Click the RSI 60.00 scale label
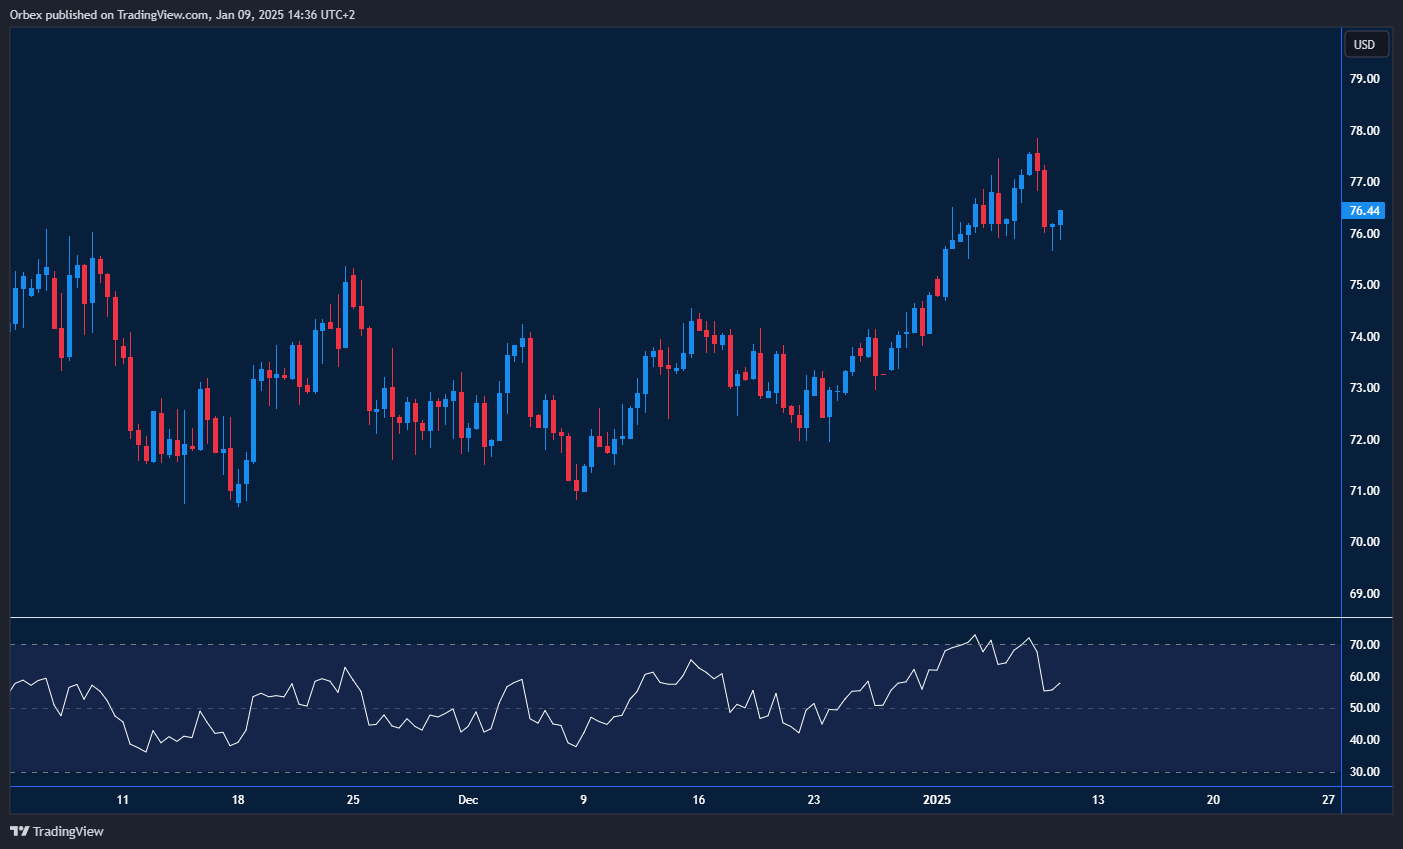 click(x=1364, y=677)
